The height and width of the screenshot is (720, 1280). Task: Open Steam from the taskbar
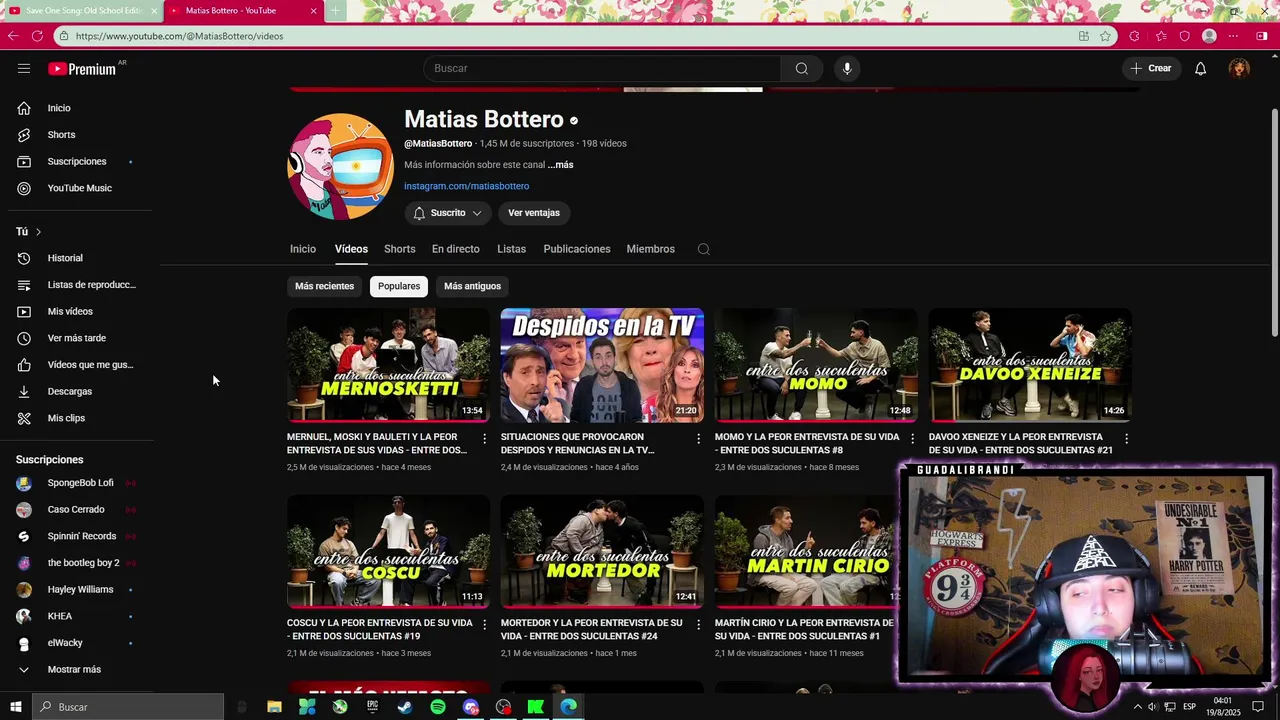point(405,707)
